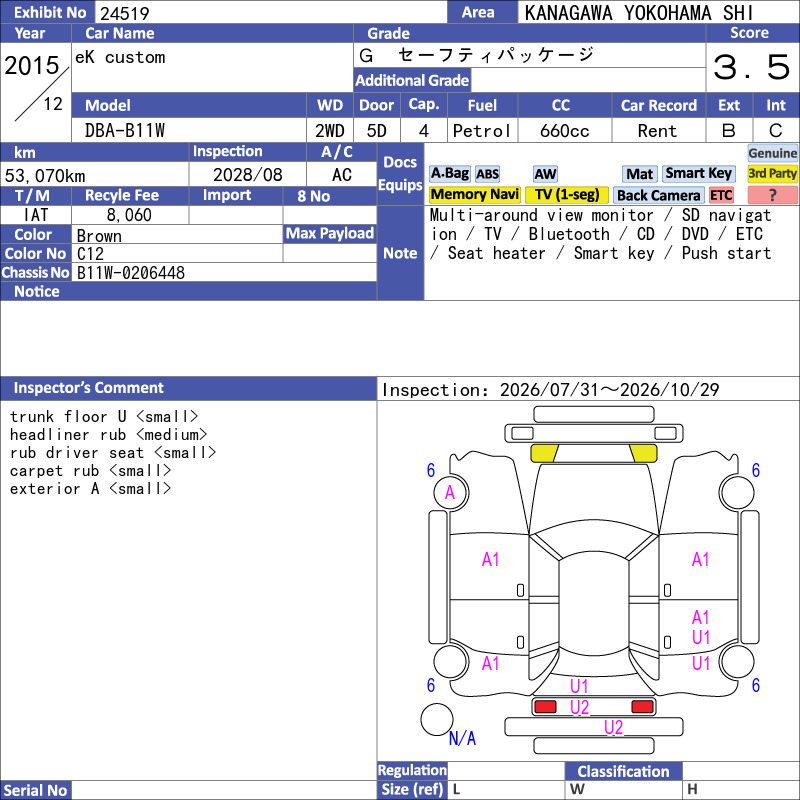The height and width of the screenshot is (800, 800).
Task: Toggle the 3rd Party legend label
Action: click(772, 174)
